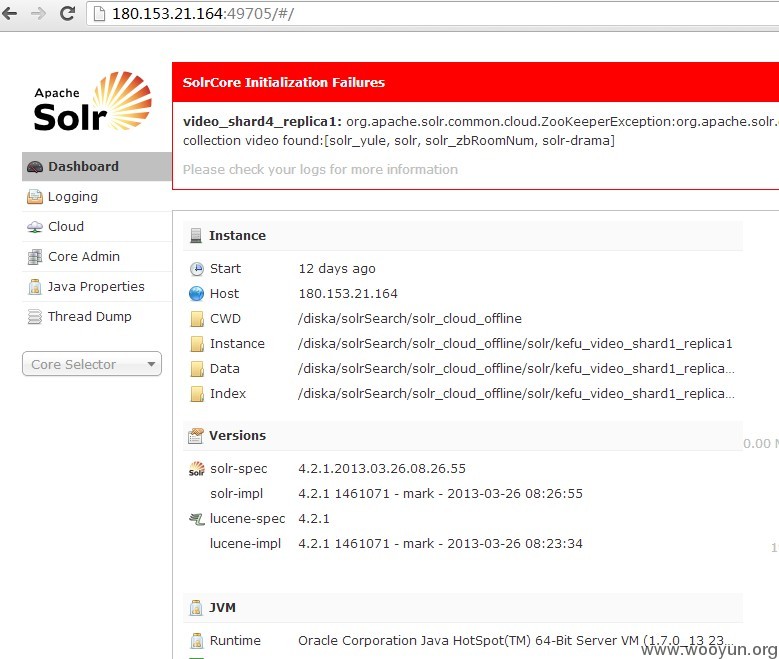
Task: Select video_shard4_replica1 error name
Action: tap(262, 122)
